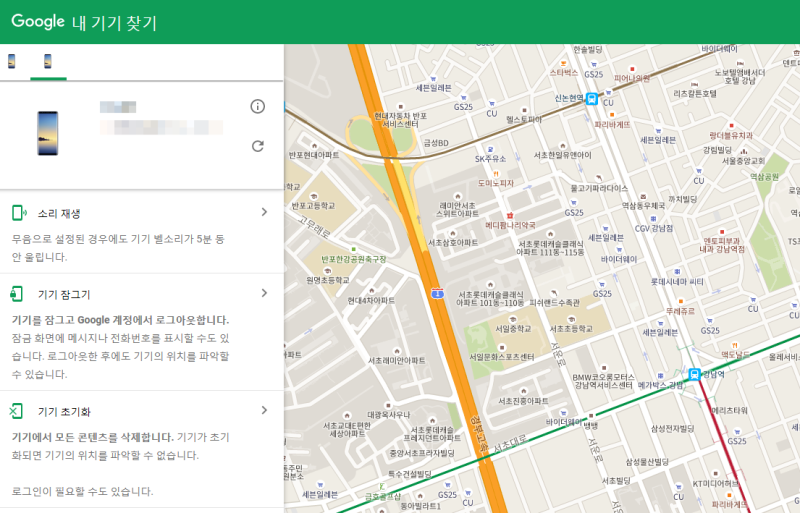Click the 고무래로 street name
The image size is (800, 513).
[x=314, y=226]
